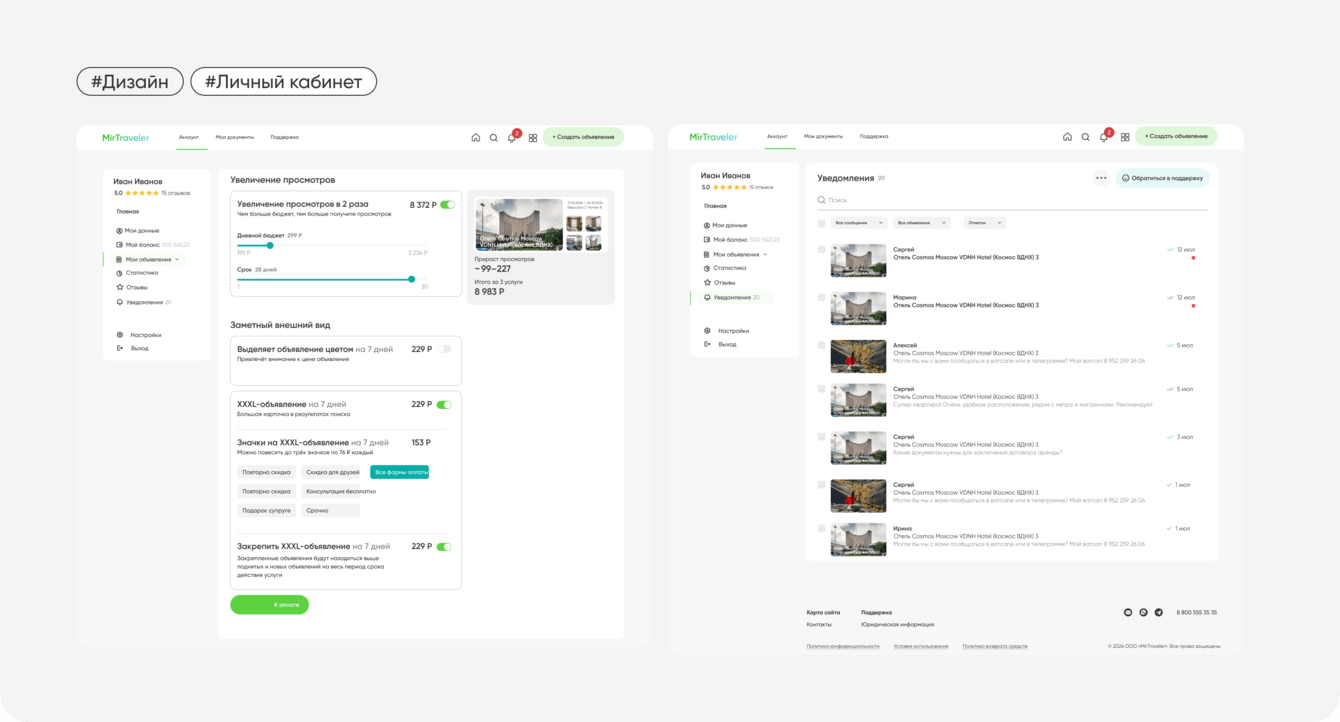
Task: Click the Отзывы star icon, promotion screen sidebar
Action: pos(119,288)
